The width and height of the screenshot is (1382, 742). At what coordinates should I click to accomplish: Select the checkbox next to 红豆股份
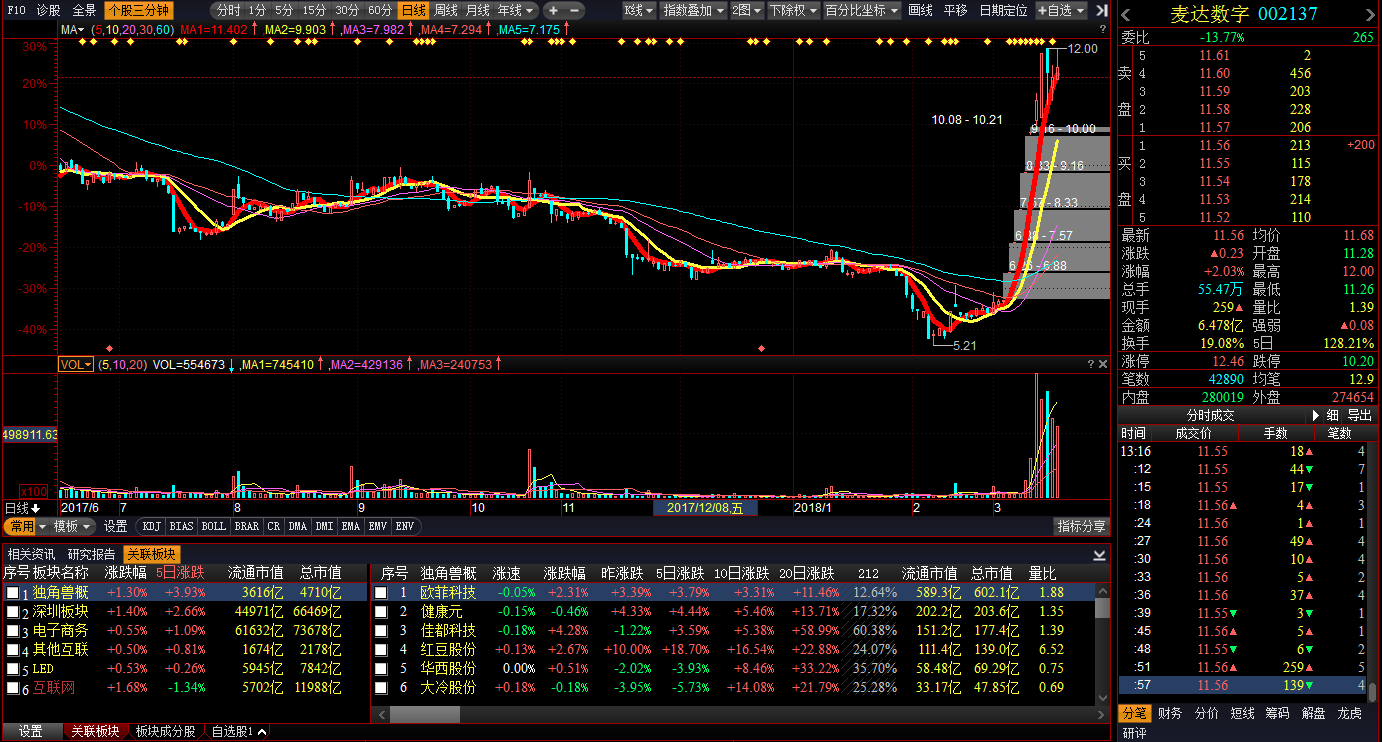381,650
